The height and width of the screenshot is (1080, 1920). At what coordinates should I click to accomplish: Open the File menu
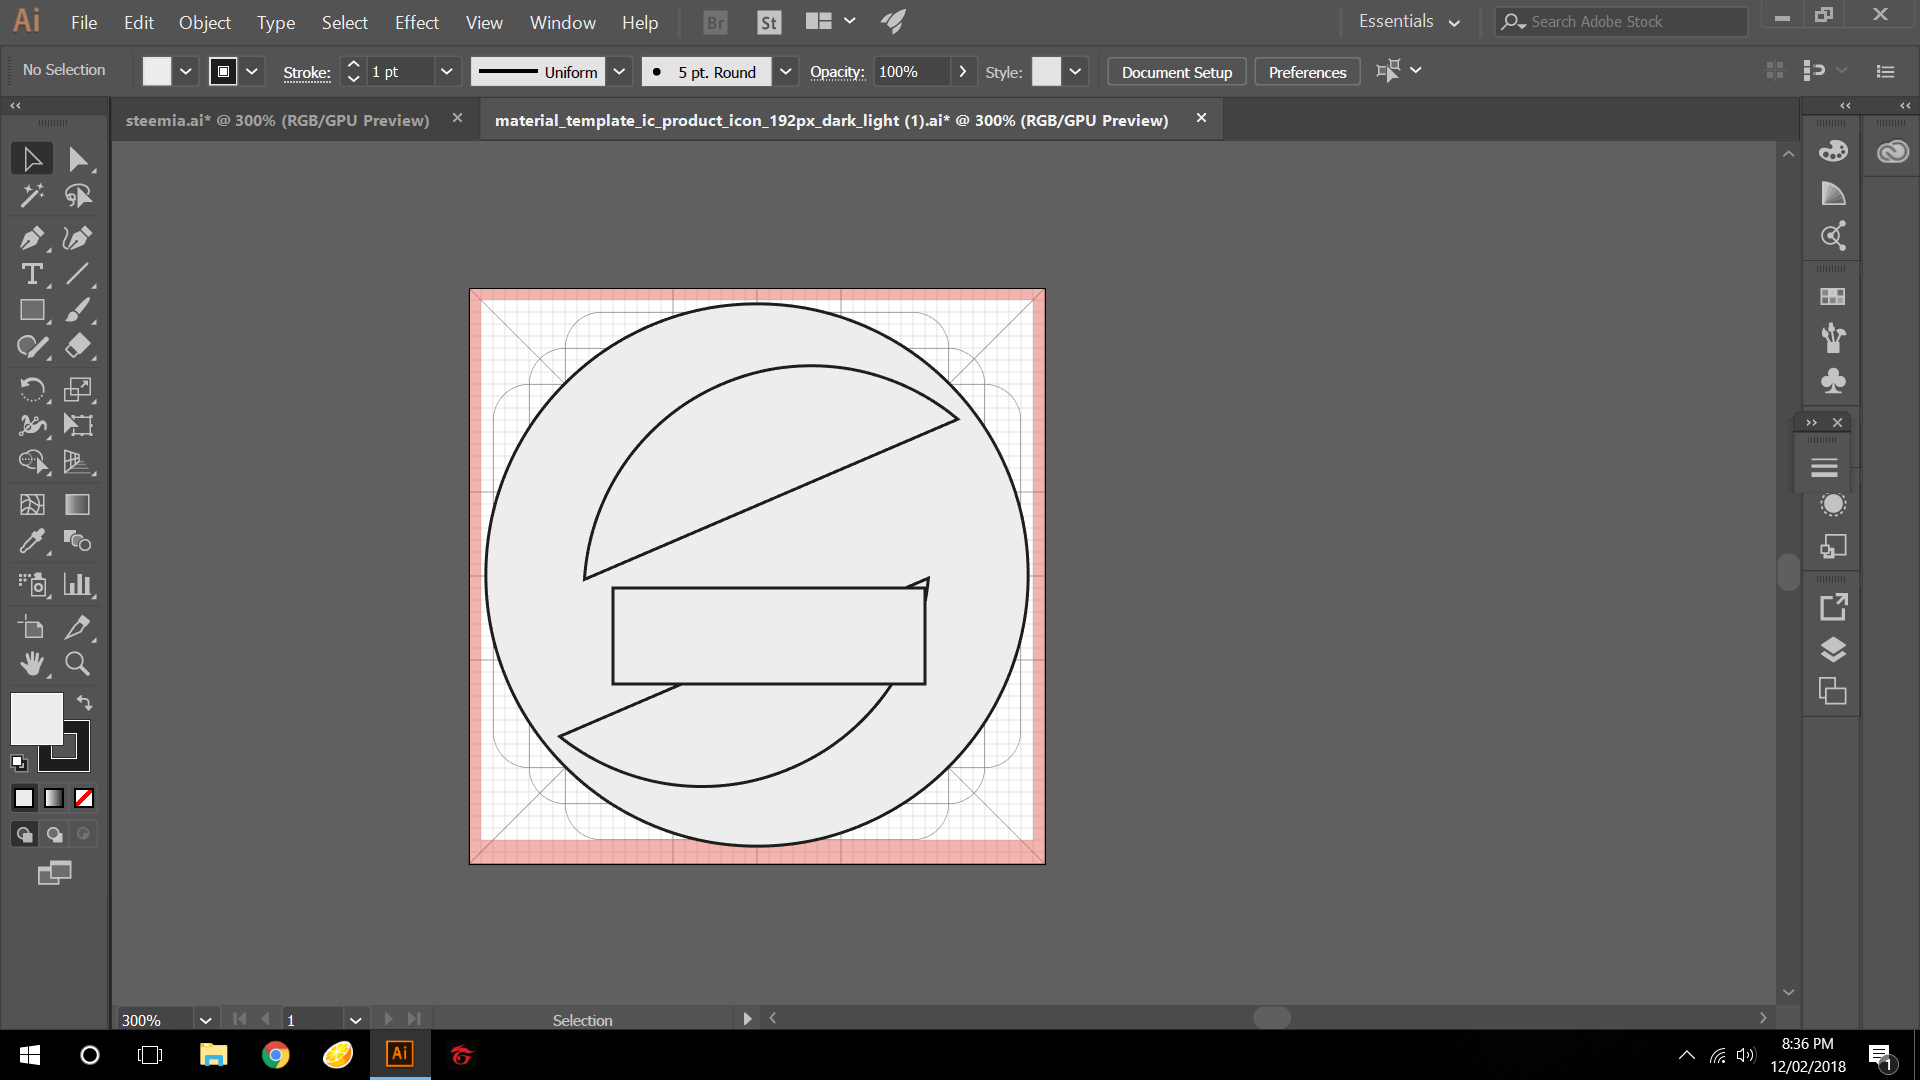[x=84, y=22]
